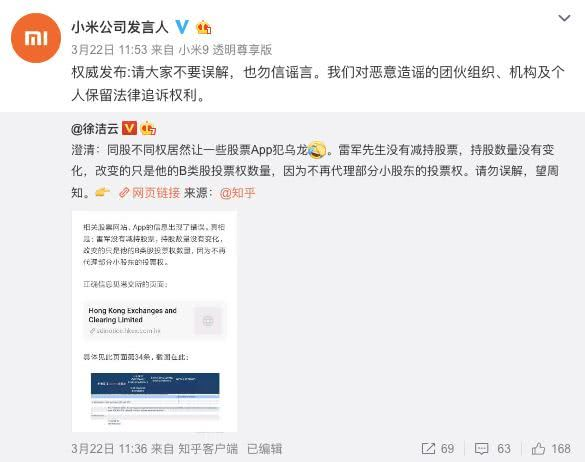Click the 3月22日 11:36 timestamp

click(x=109, y=449)
